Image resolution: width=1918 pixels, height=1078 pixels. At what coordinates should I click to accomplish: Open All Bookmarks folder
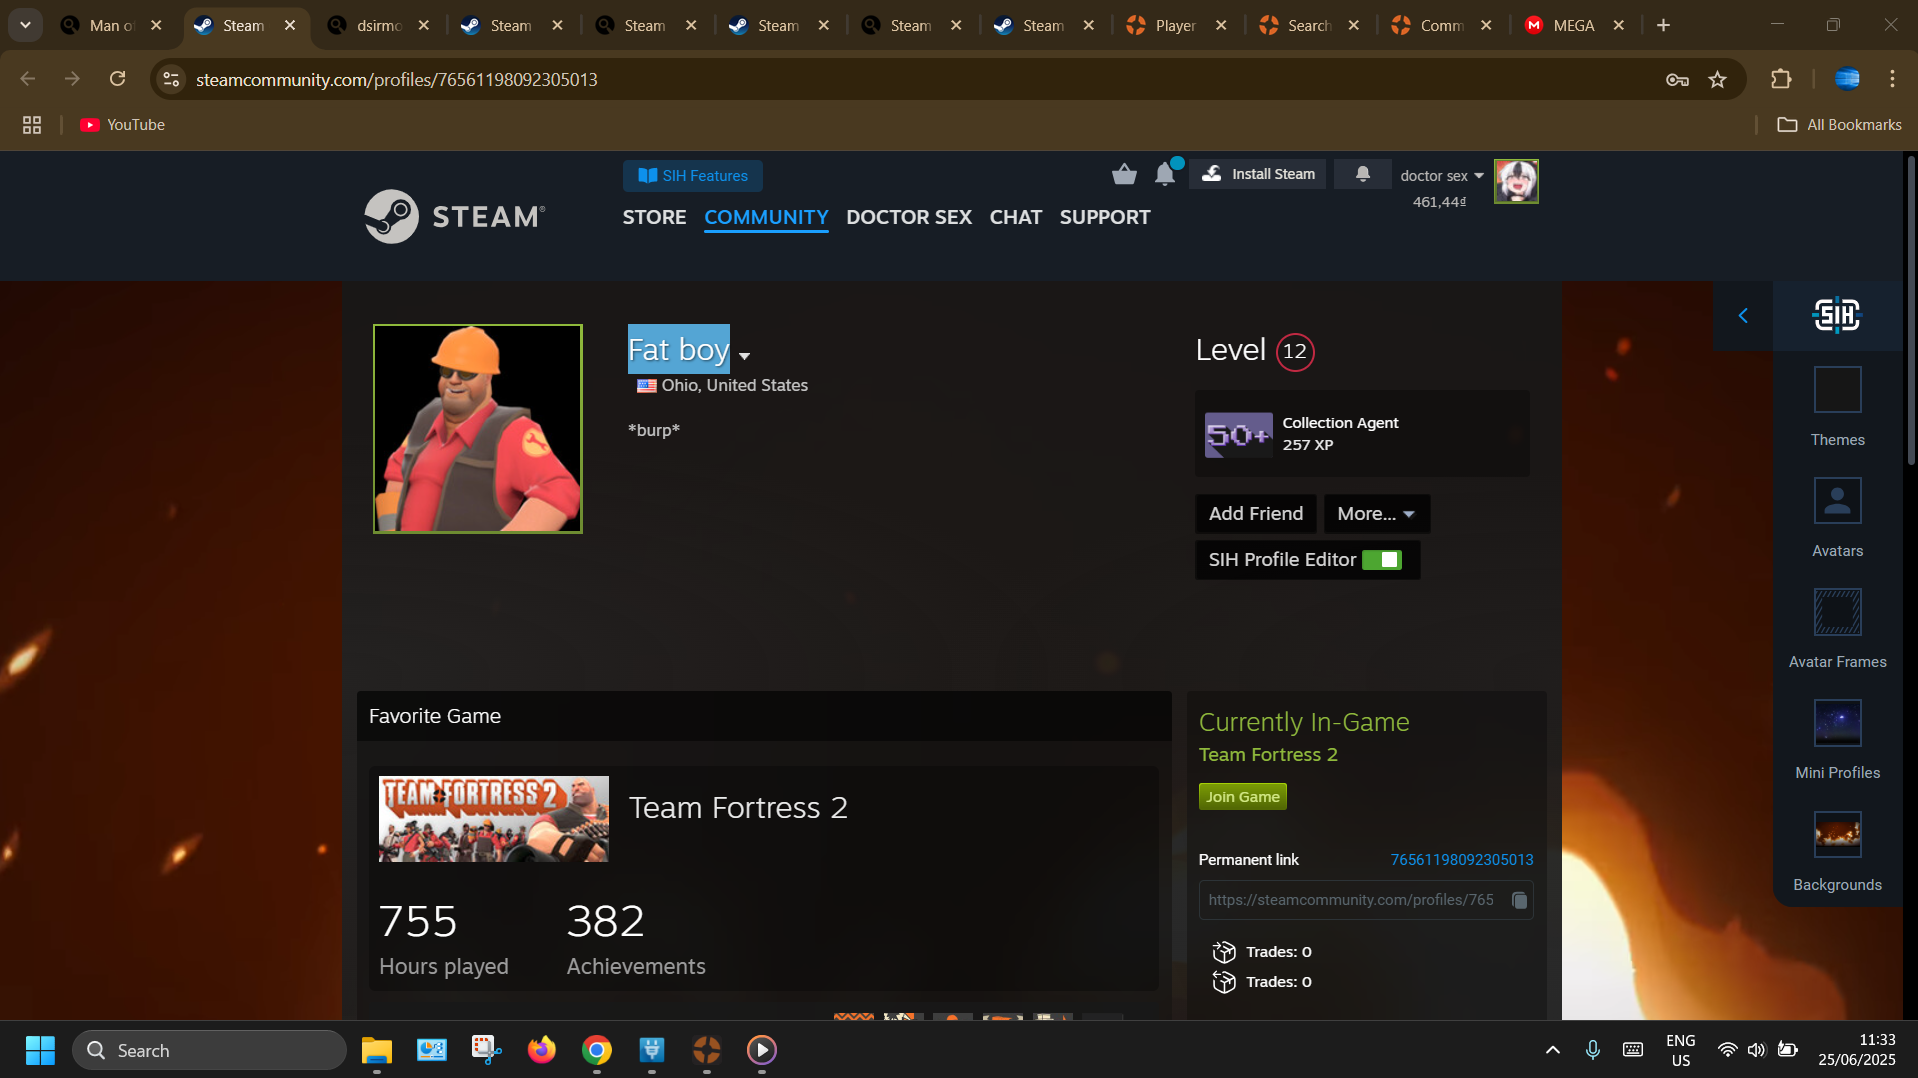click(x=1839, y=125)
